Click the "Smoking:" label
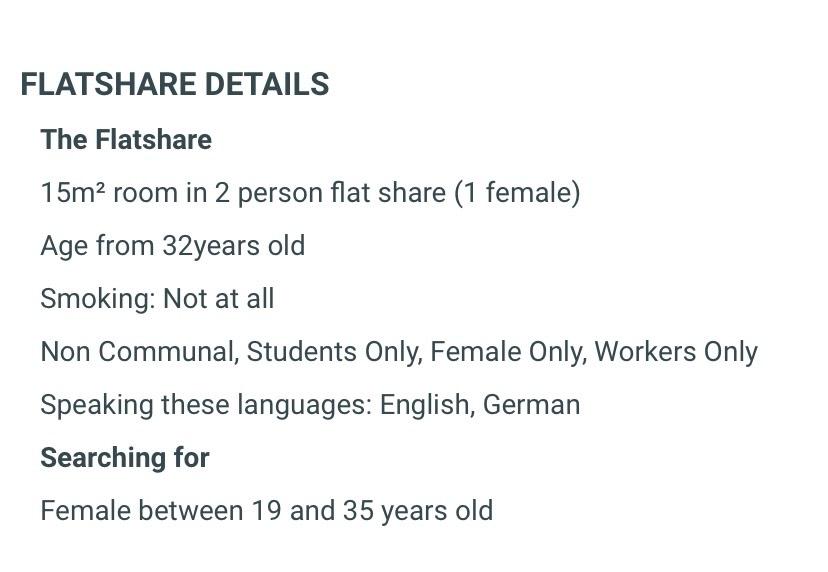828x572 pixels. 97,299
